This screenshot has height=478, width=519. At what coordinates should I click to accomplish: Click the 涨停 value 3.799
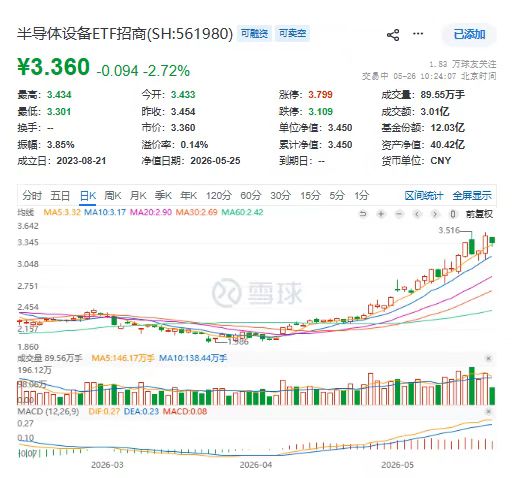point(320,95)
